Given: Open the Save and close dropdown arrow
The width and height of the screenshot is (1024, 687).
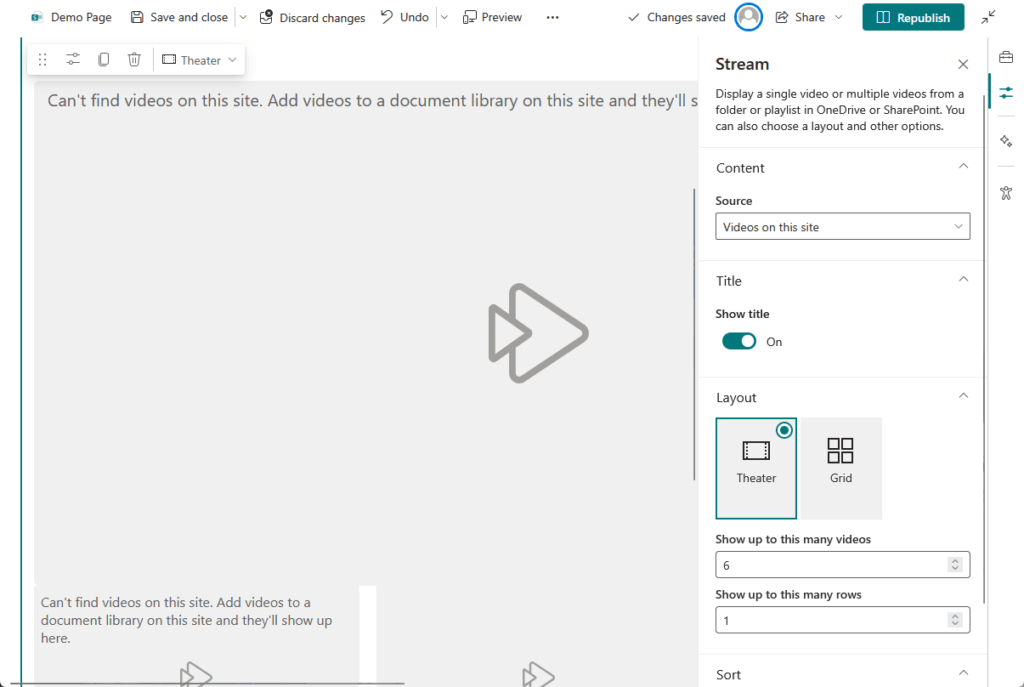Looking at the screenshot, I should (x=243, y=17).
